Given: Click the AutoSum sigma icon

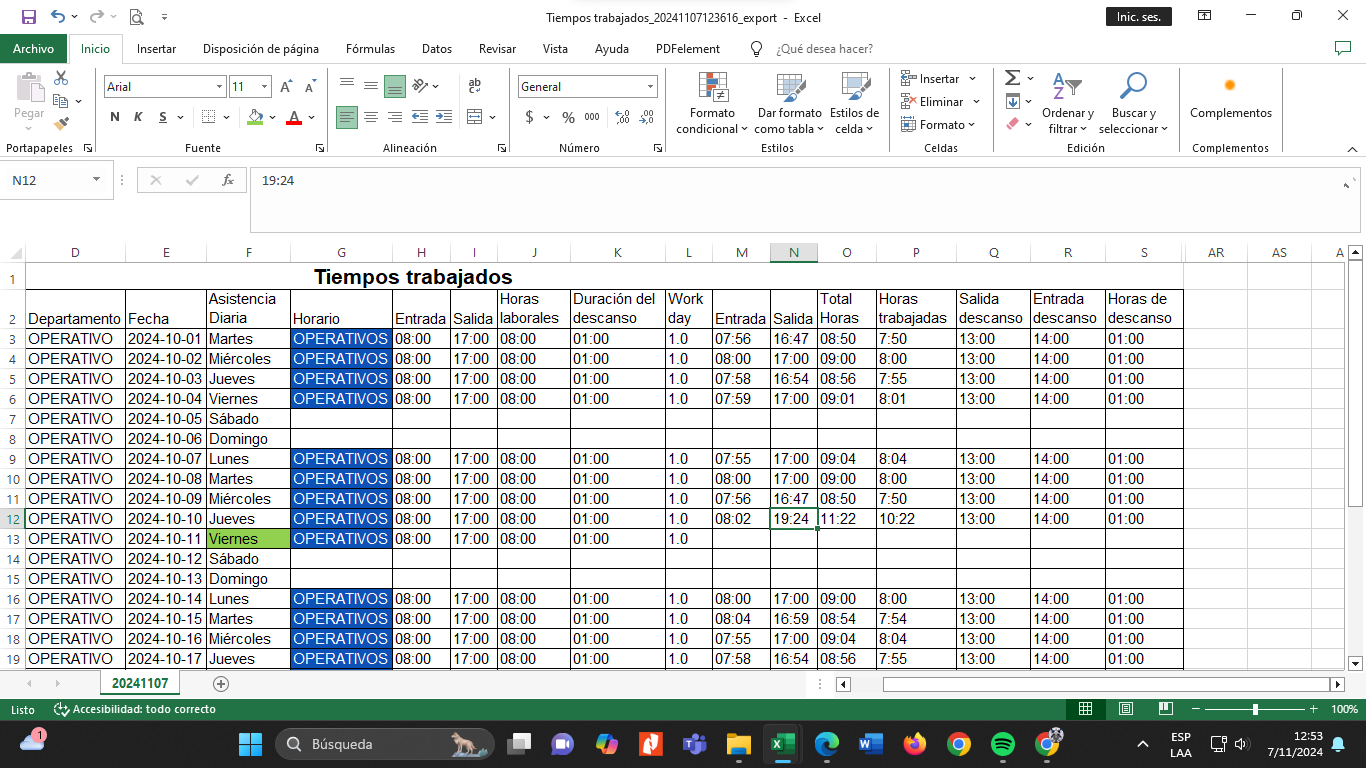Looking at the screenshot, I should tap(1012, 78).
